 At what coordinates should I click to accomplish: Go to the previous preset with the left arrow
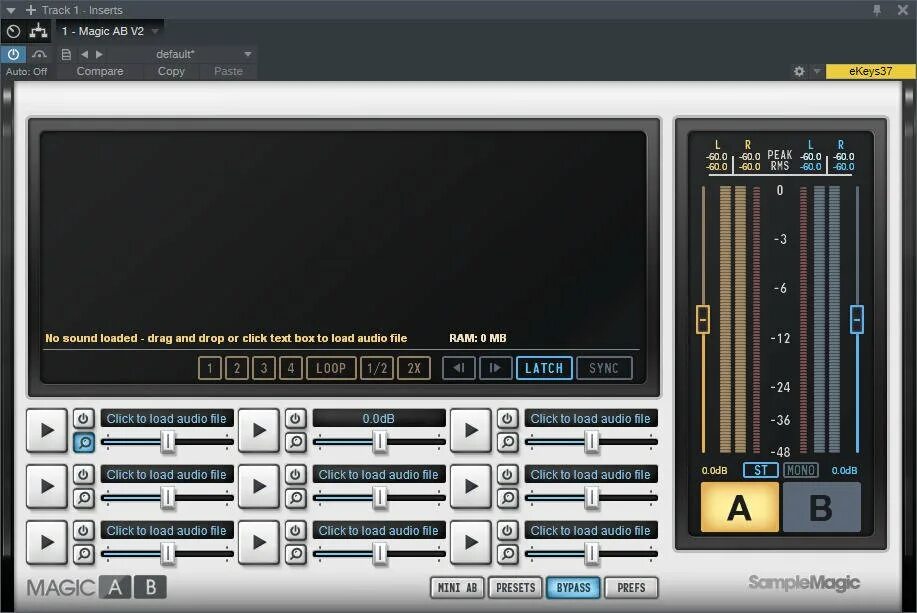click(x=85, y=54)
